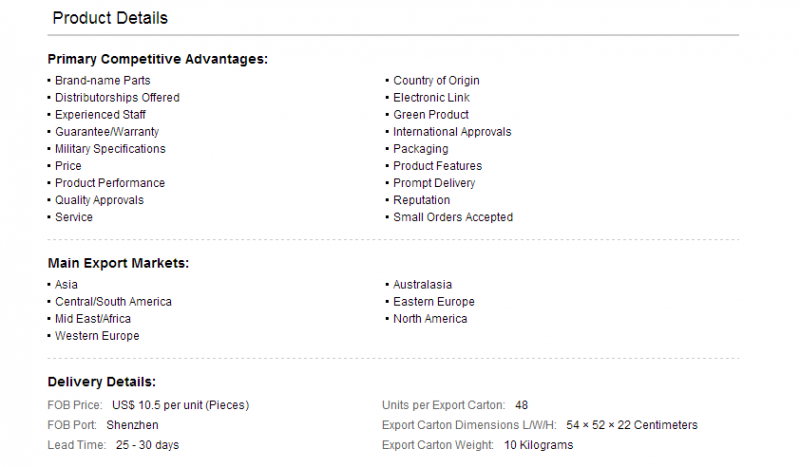Click Australasia export market
Viewport: 800px width, 467px height.
click(x=422, y=284)
